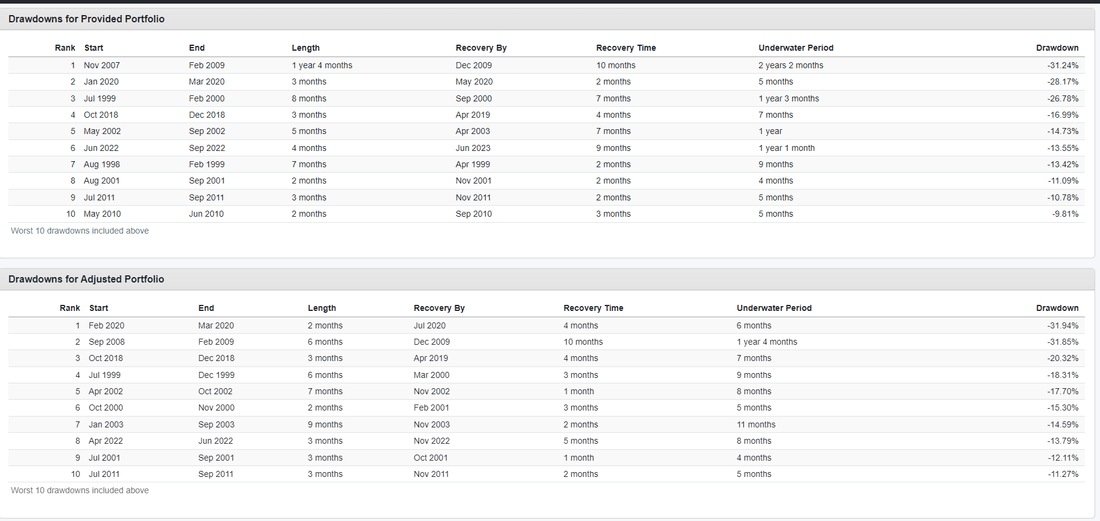
Task: Click the '-31.85%' drawdown value
Action: tap(1063, 342)
